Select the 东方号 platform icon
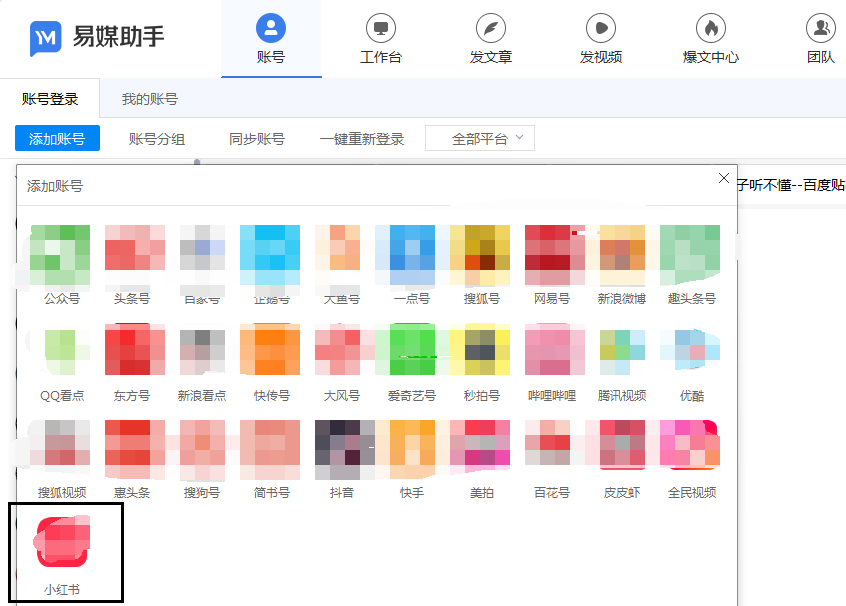846x606 pixels. [x=135, y=349]
